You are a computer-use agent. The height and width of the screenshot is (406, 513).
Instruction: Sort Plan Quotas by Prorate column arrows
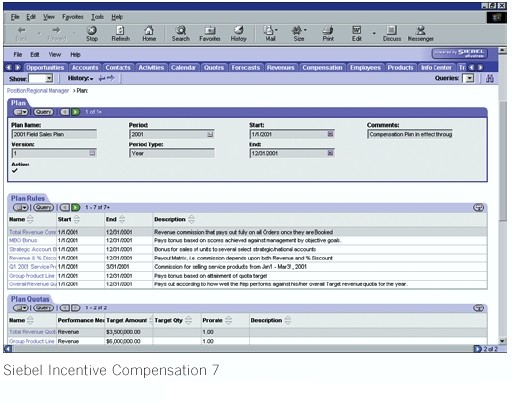pyautogui.click(x=228, y=320)
